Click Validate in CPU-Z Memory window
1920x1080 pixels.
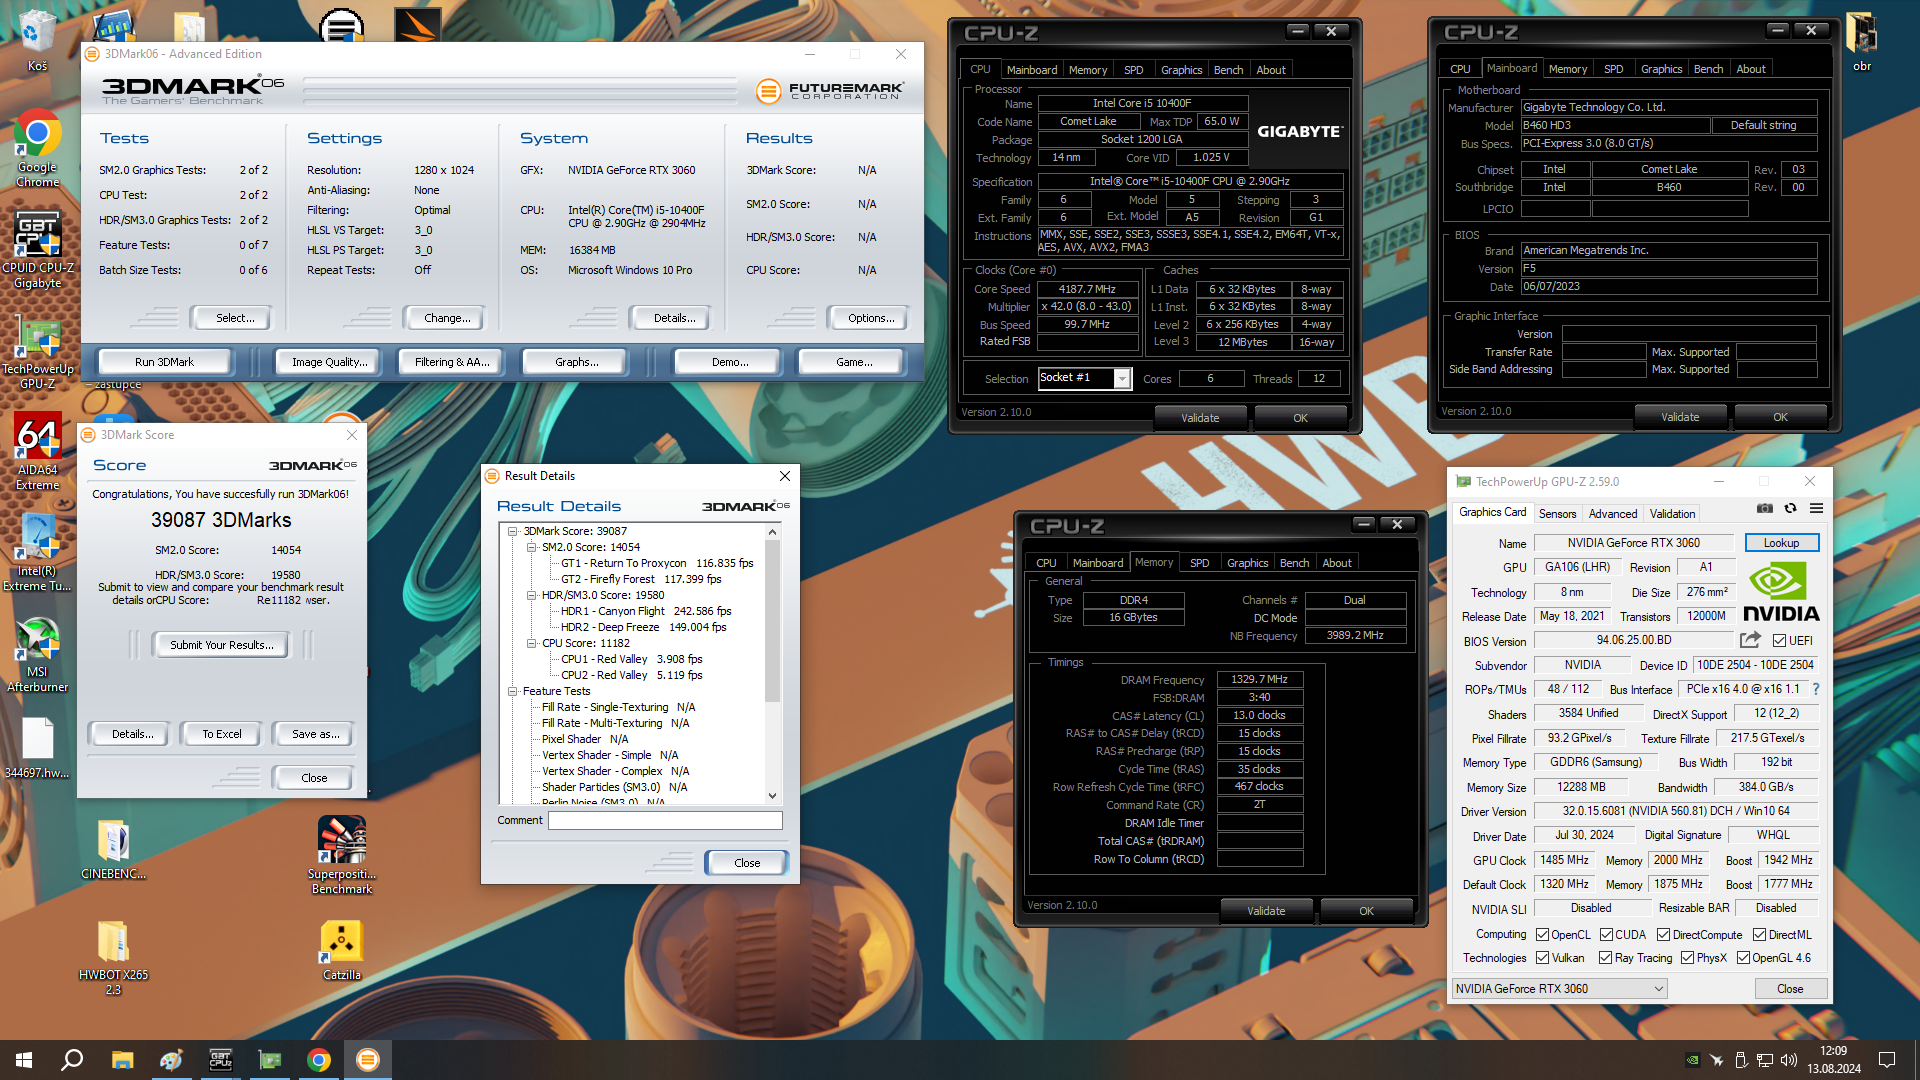click(1266, 911)
